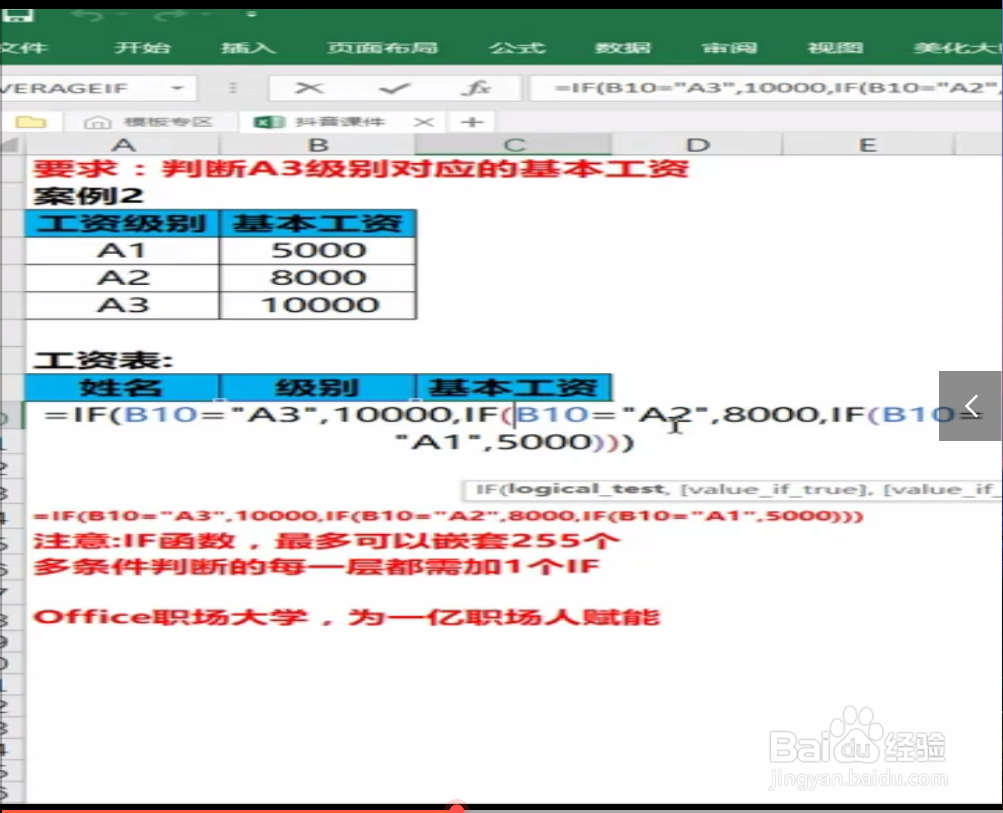The image size is (1003, 813).
Task: Click the Redo arrow icon
Action: coord(169,15)
